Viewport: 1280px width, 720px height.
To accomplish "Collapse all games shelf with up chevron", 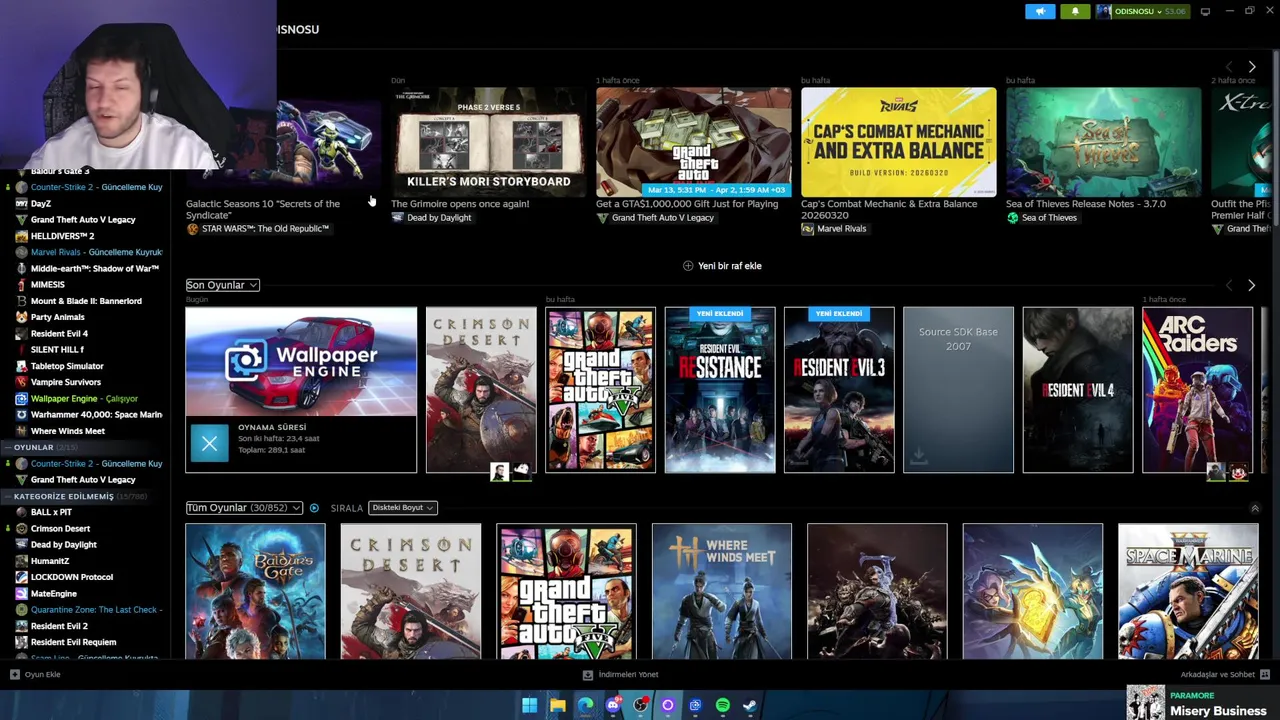I will pyautogui.click(x=1255, y=509).
